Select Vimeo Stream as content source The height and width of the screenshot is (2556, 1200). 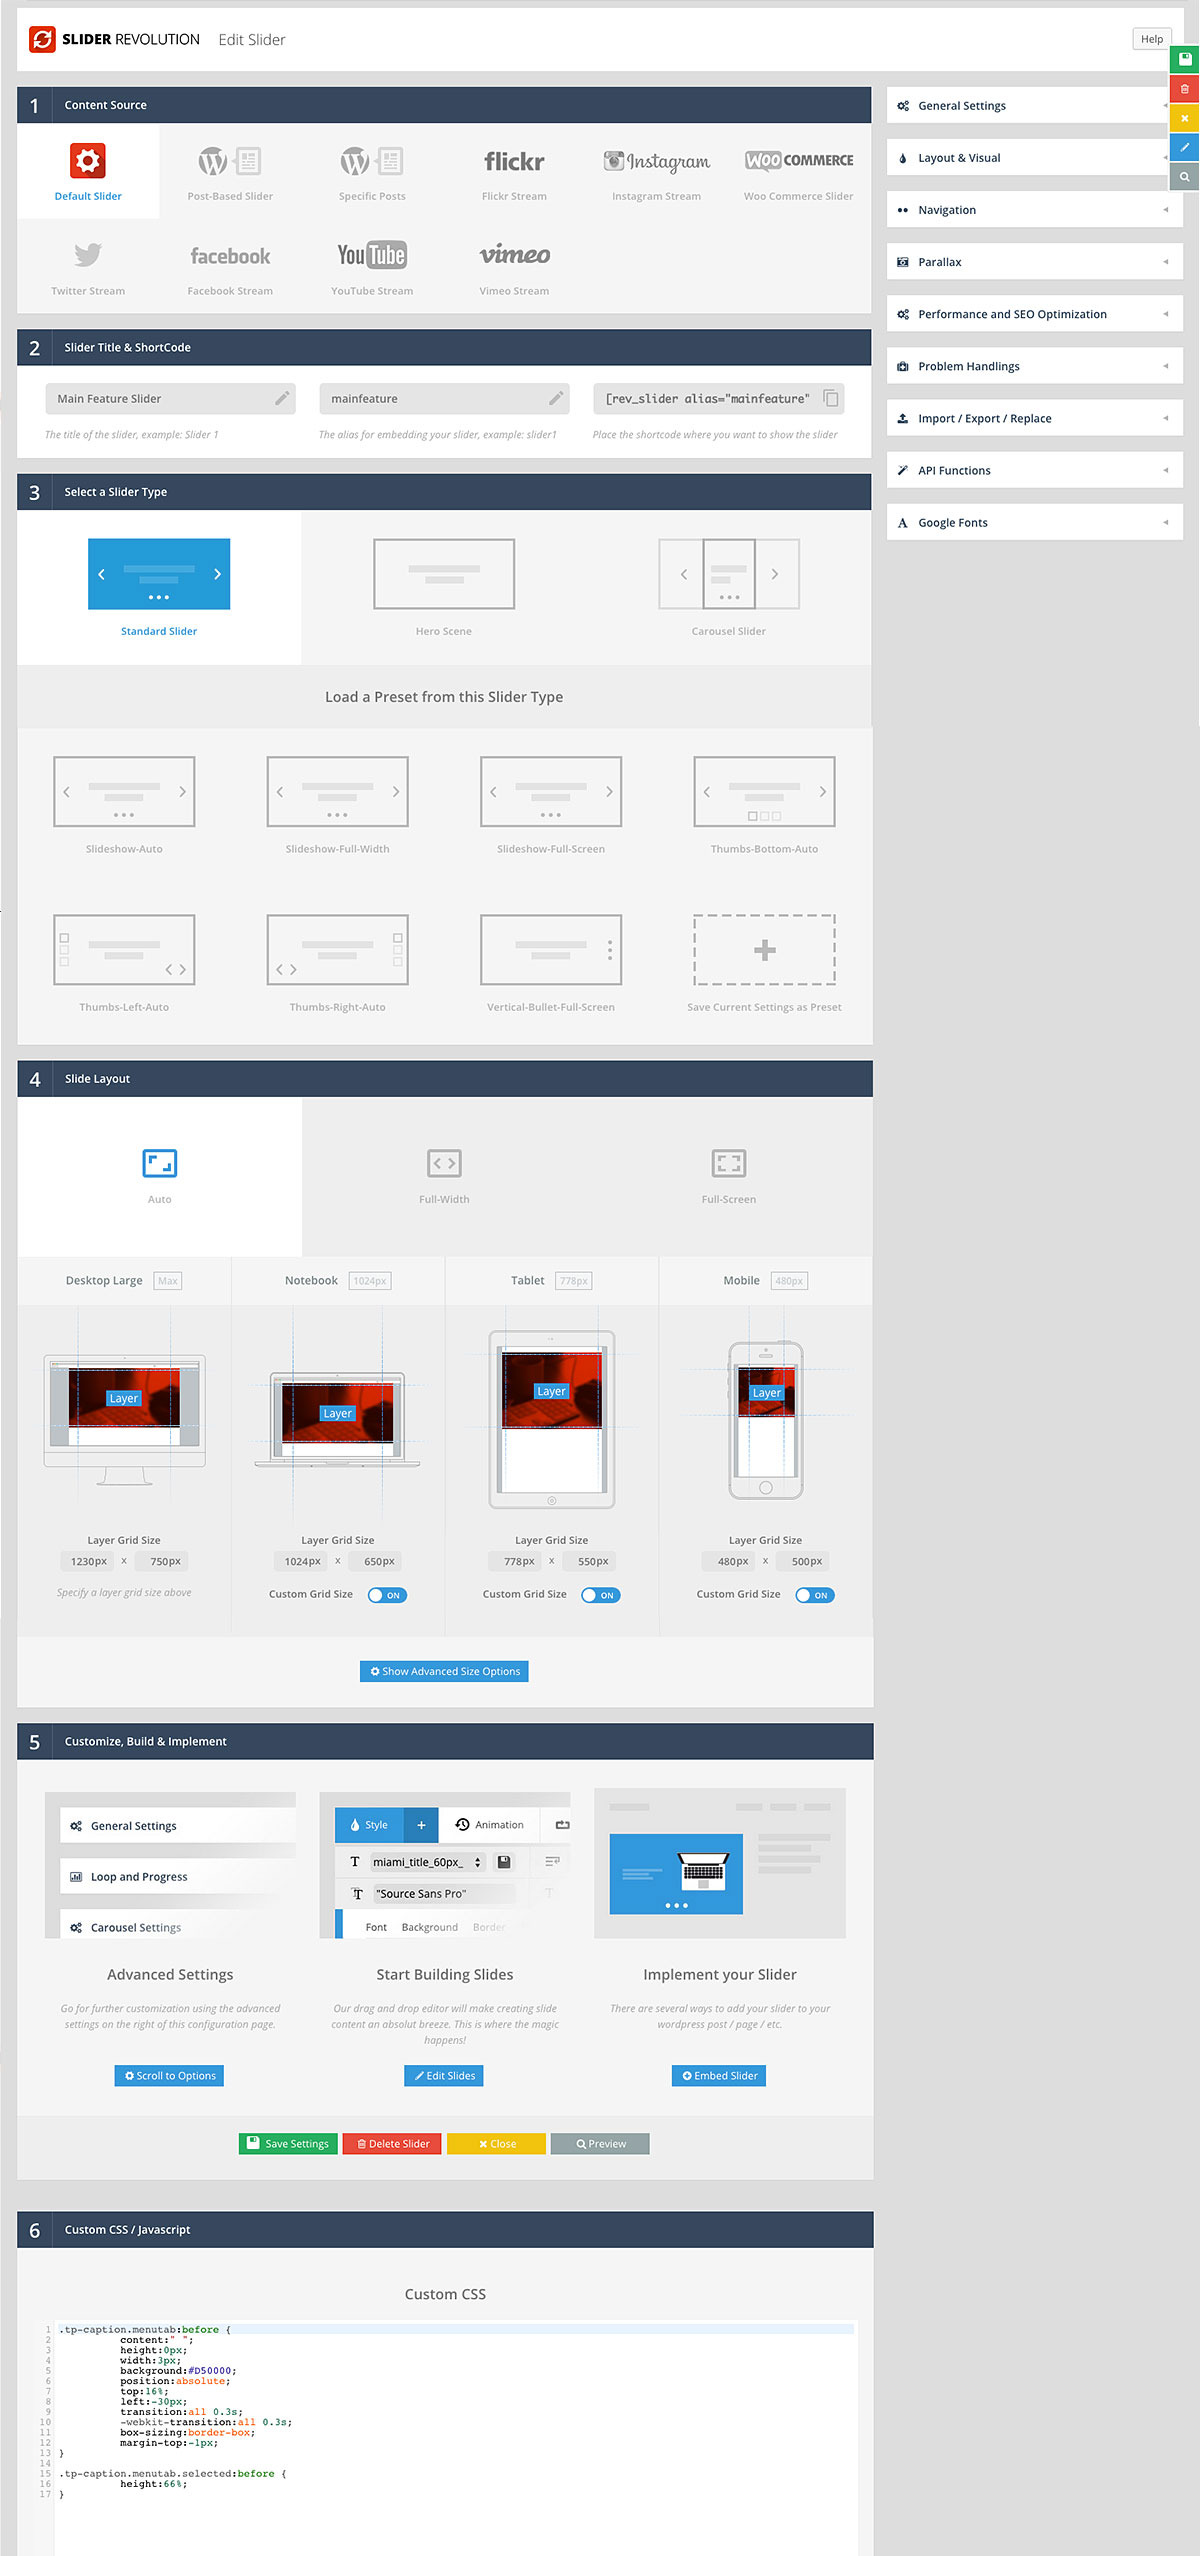(x=514, y=266)
